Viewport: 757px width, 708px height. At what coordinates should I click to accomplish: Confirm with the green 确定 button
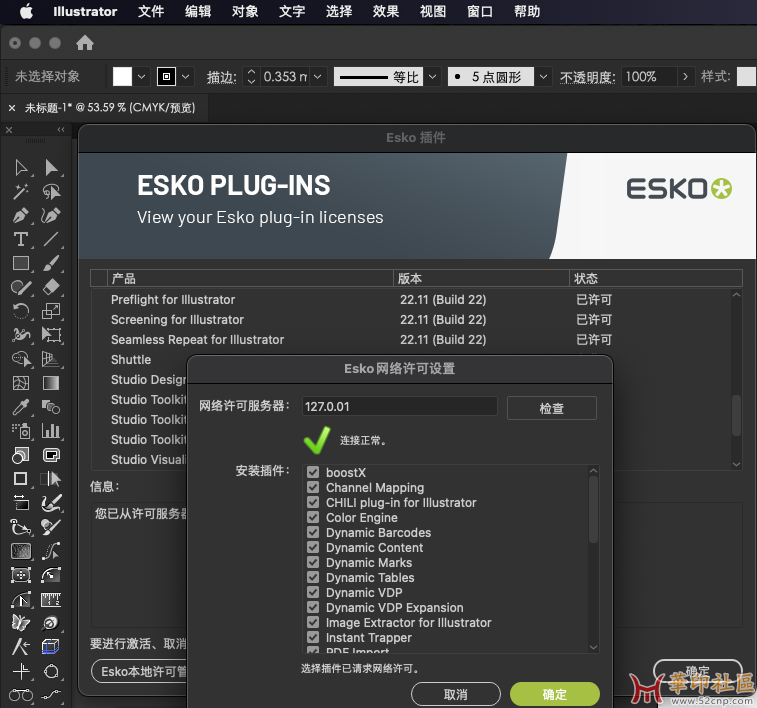point(555,694)
